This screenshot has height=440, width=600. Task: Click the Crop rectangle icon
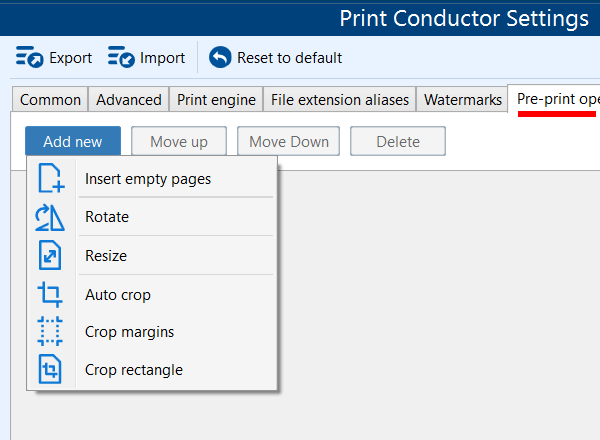pos(50,369)
